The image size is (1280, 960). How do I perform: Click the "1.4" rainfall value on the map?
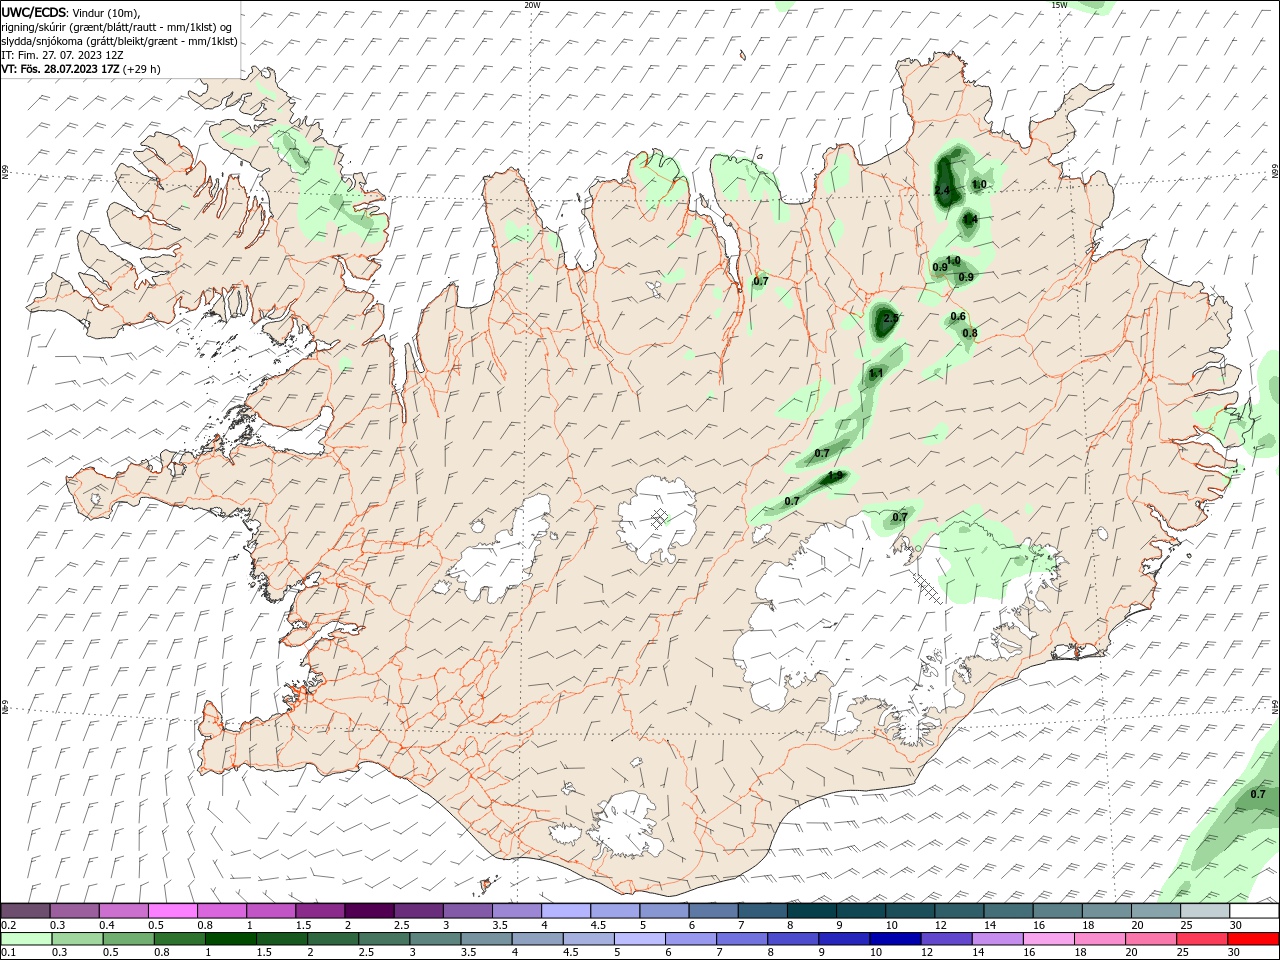(x=969, y=219)
